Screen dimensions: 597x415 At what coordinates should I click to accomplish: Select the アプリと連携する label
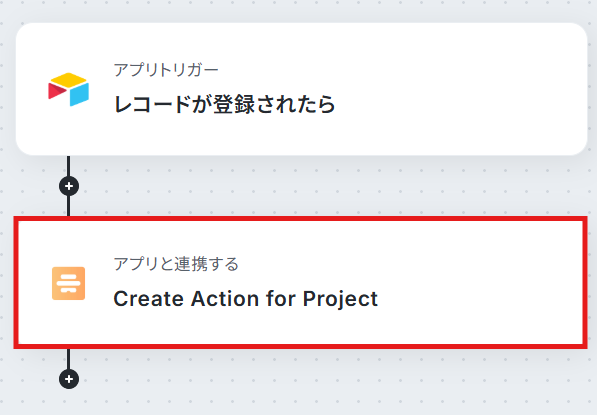pos(176,264)
